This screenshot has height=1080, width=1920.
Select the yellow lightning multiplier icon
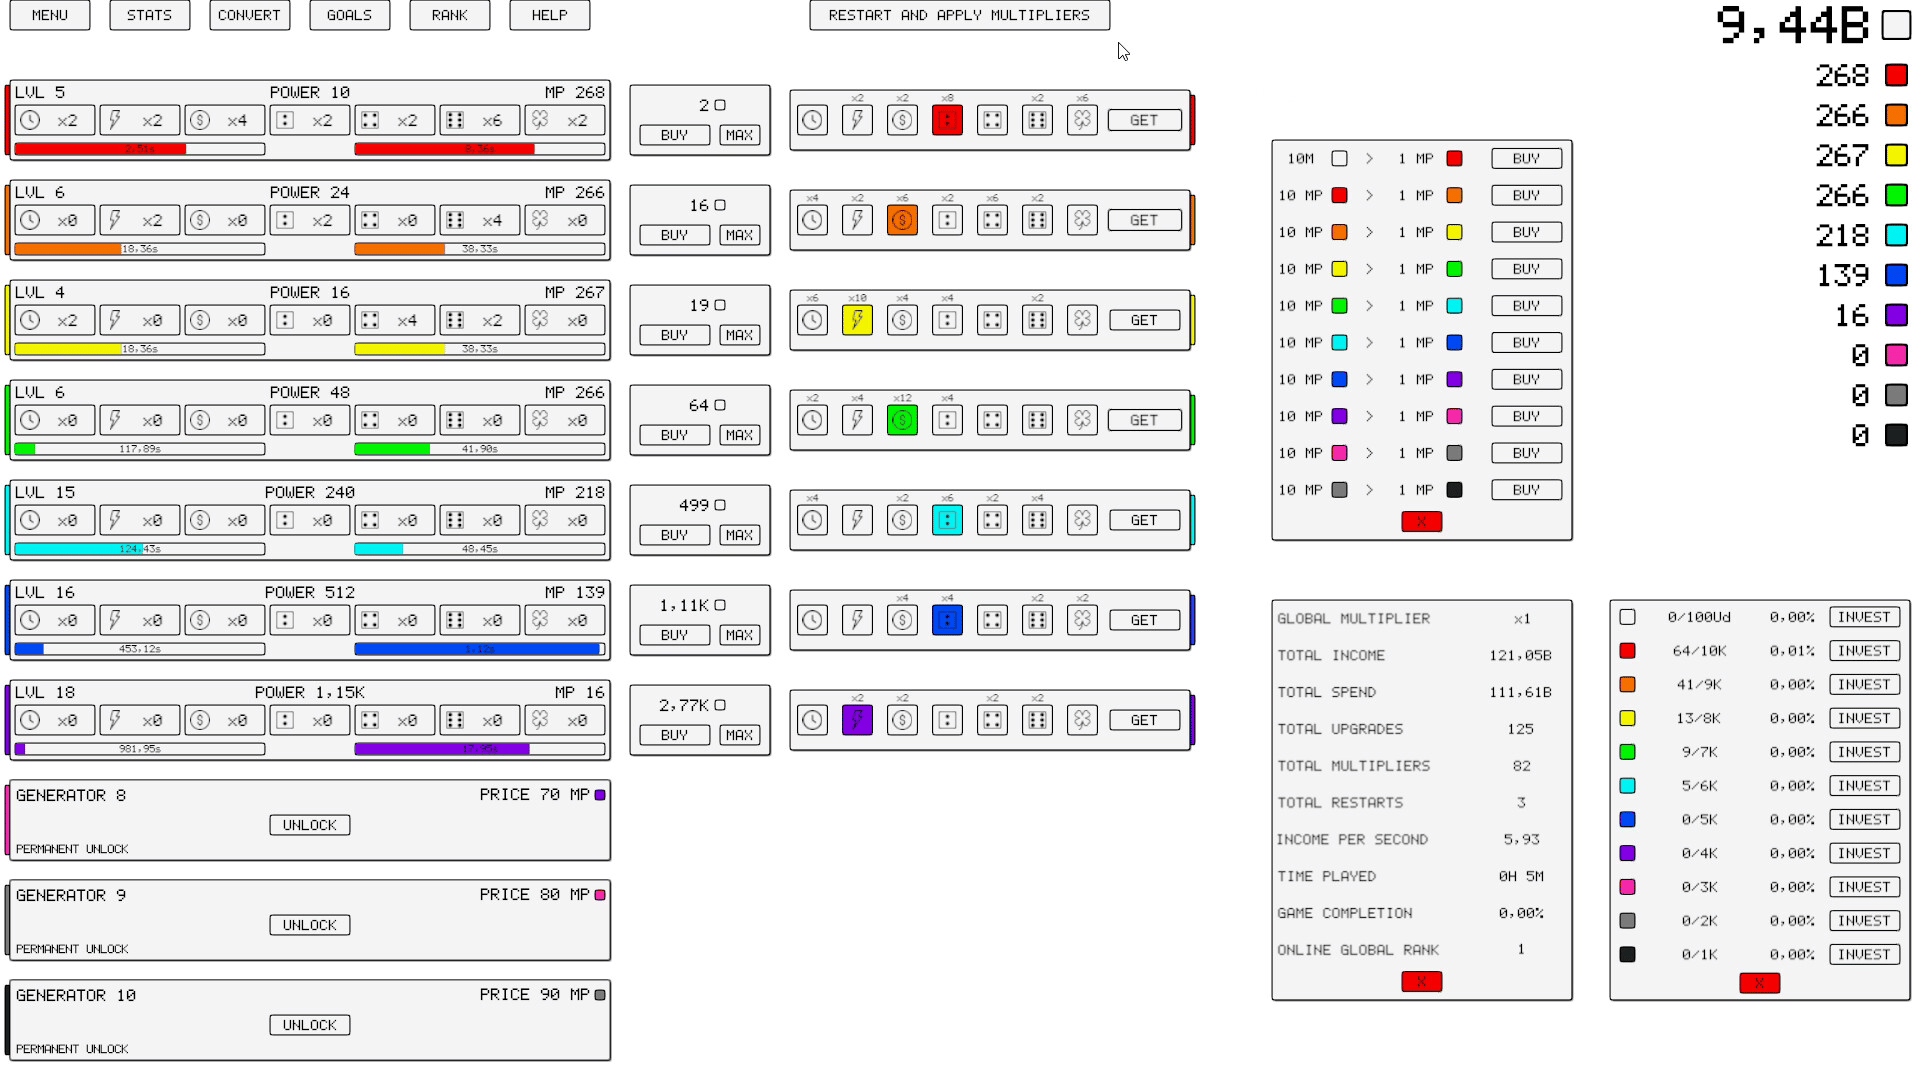pyautogui.click(x=857, y=320)
